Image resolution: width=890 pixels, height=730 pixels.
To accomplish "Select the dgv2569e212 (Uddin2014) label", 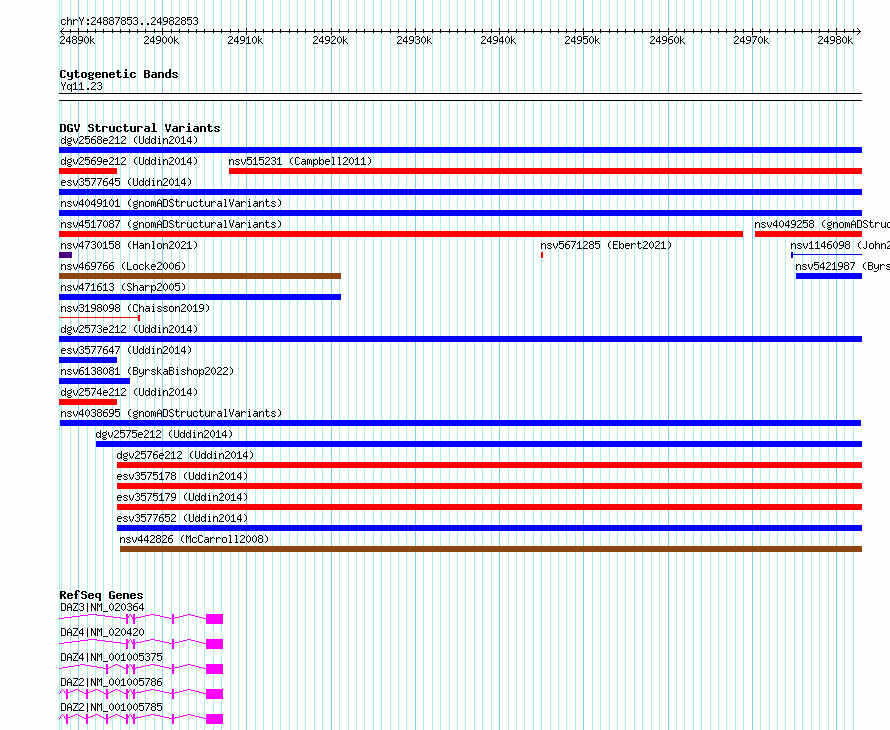I will coord(129,161).
